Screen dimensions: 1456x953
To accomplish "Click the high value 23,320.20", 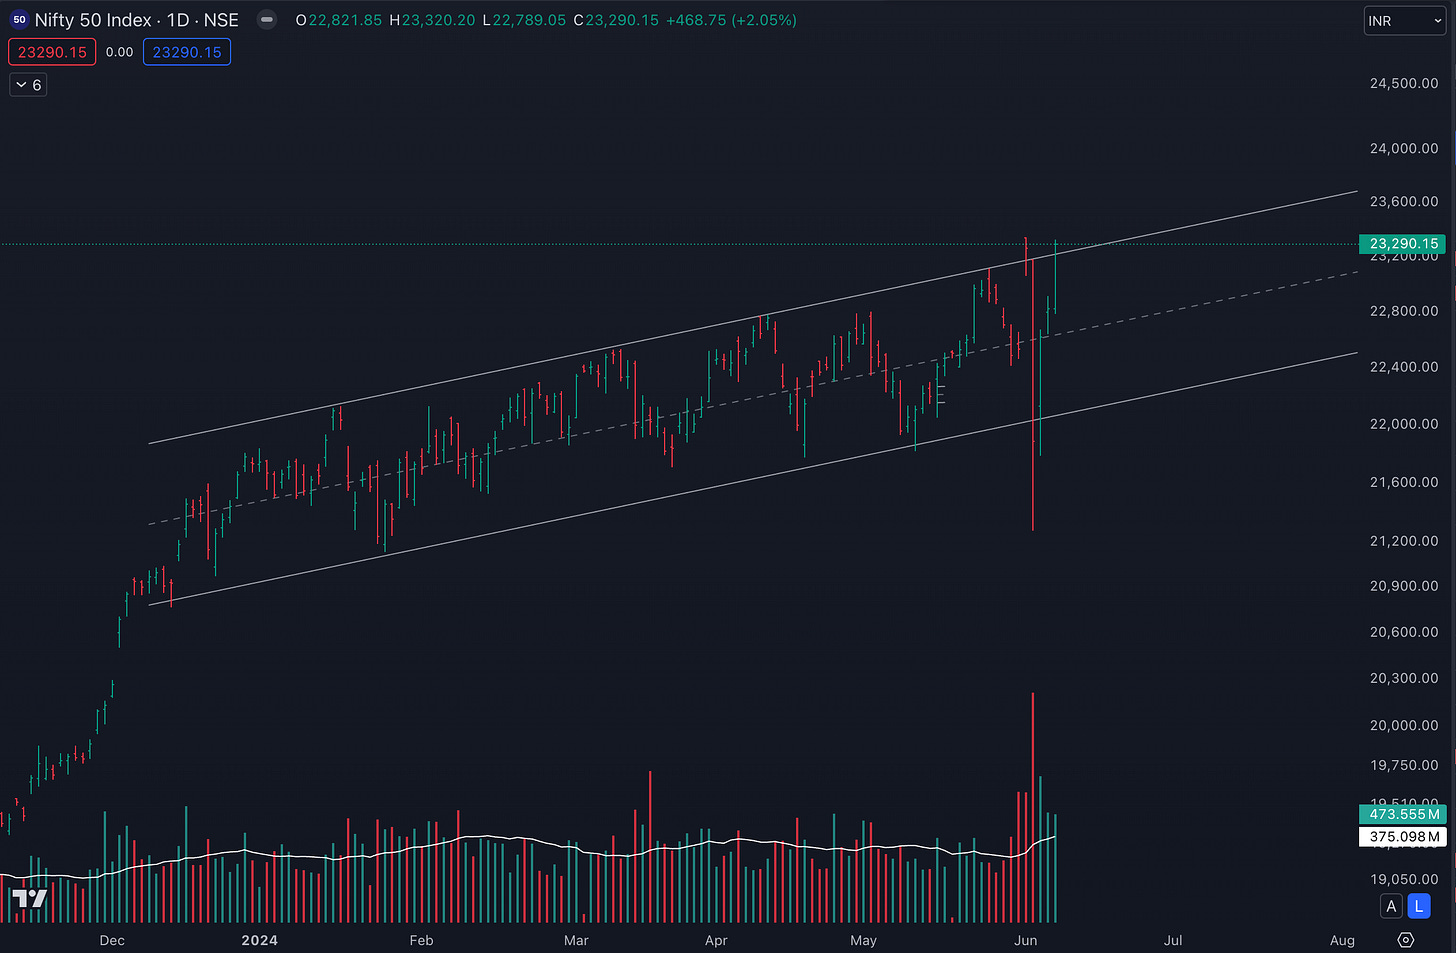I will (x=438, y=20).
